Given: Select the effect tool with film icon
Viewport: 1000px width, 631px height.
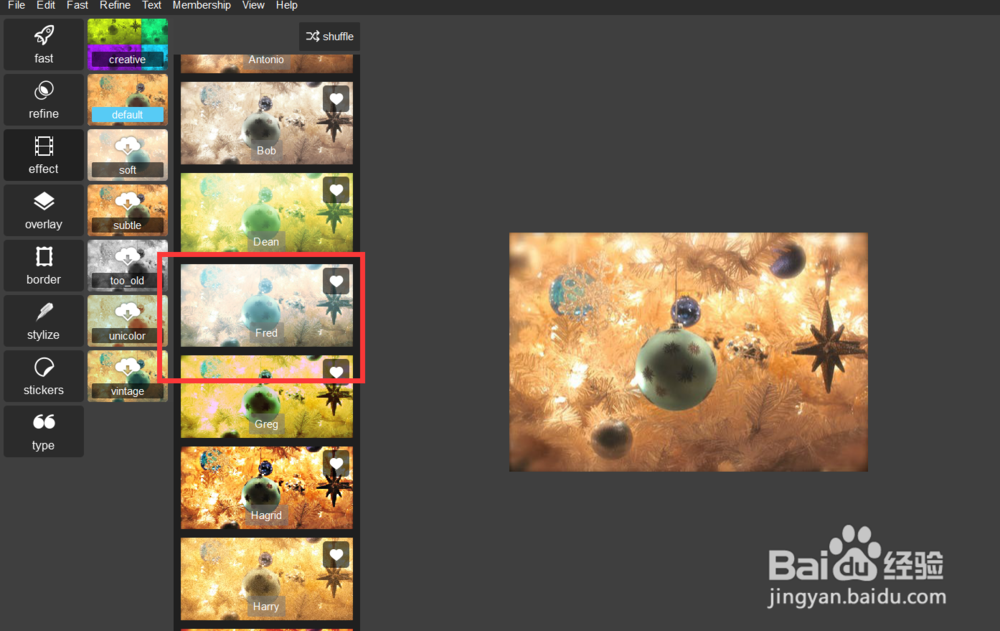Looking at the screenshot, I should (43, 155).
